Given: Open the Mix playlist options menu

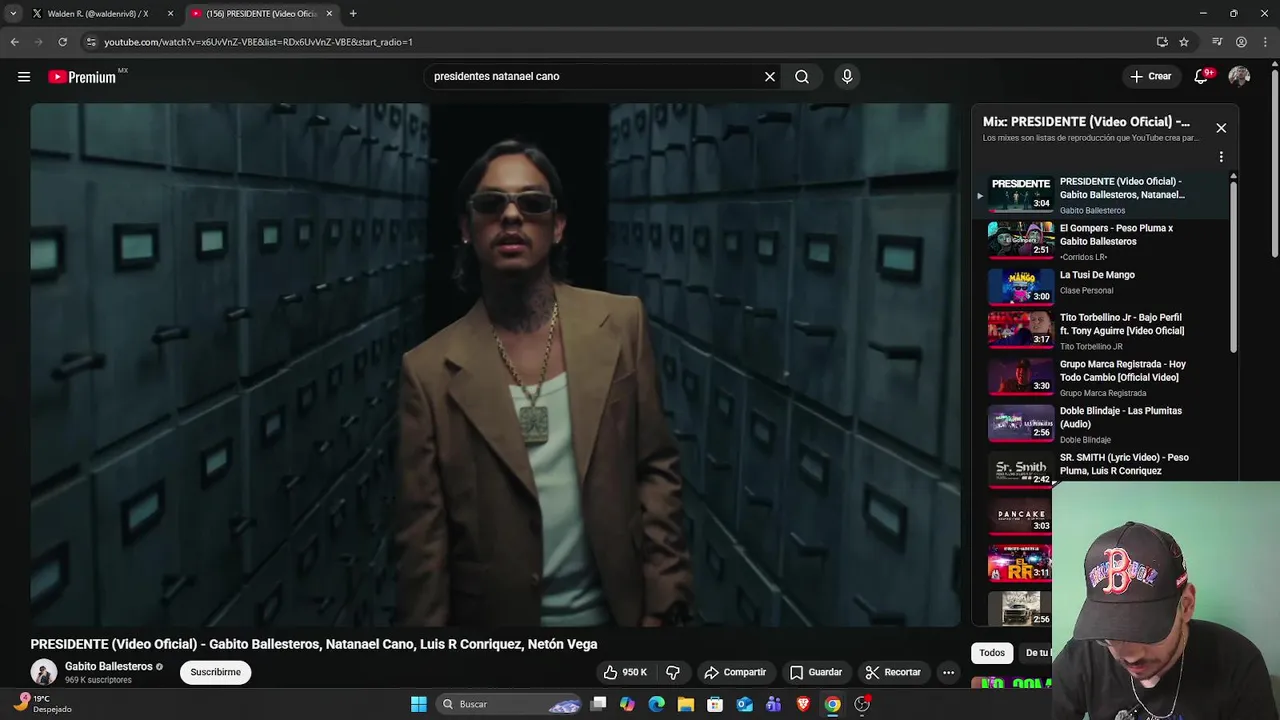Looking at the screenshot, I should (1221, 157).
